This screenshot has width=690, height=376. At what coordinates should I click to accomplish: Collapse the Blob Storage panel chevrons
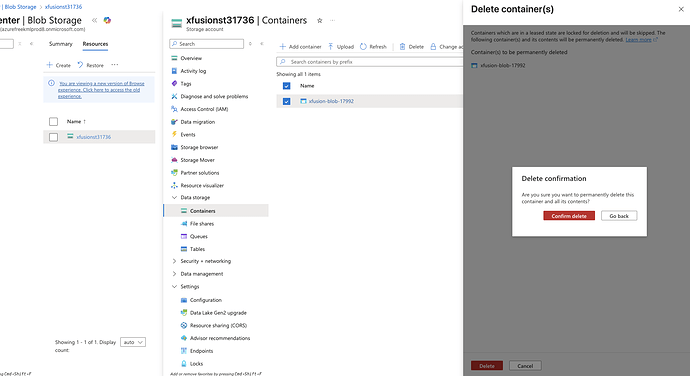(94, 20)
